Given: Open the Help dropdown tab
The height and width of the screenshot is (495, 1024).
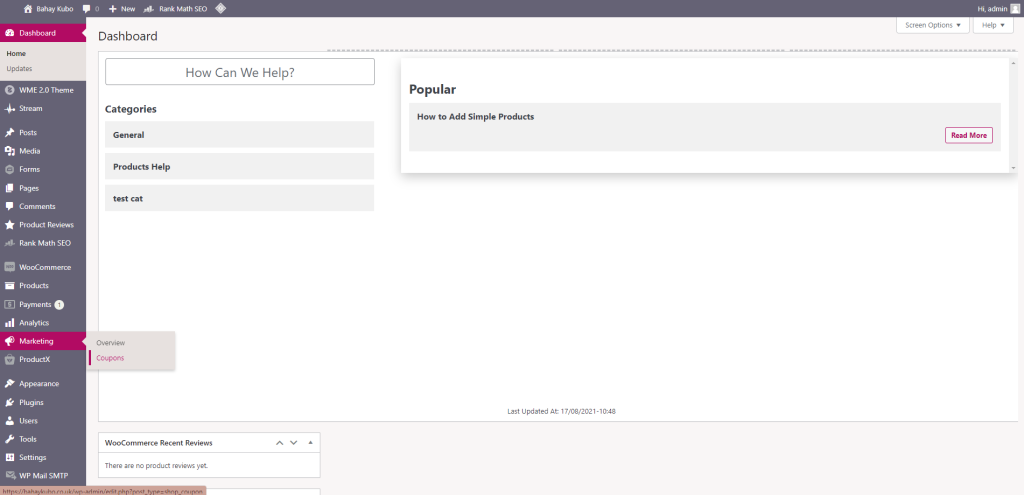Looking at the screenshot, I should click(x=991, y=25).
